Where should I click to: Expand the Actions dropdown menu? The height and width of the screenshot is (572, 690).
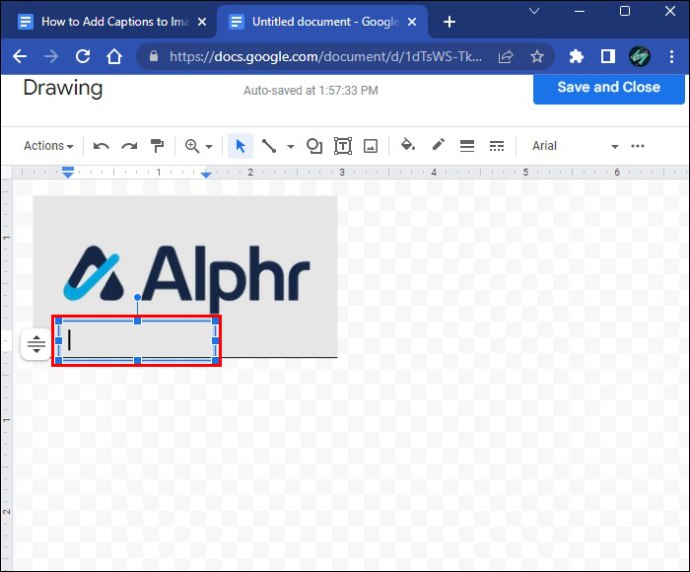coord(48,146)
